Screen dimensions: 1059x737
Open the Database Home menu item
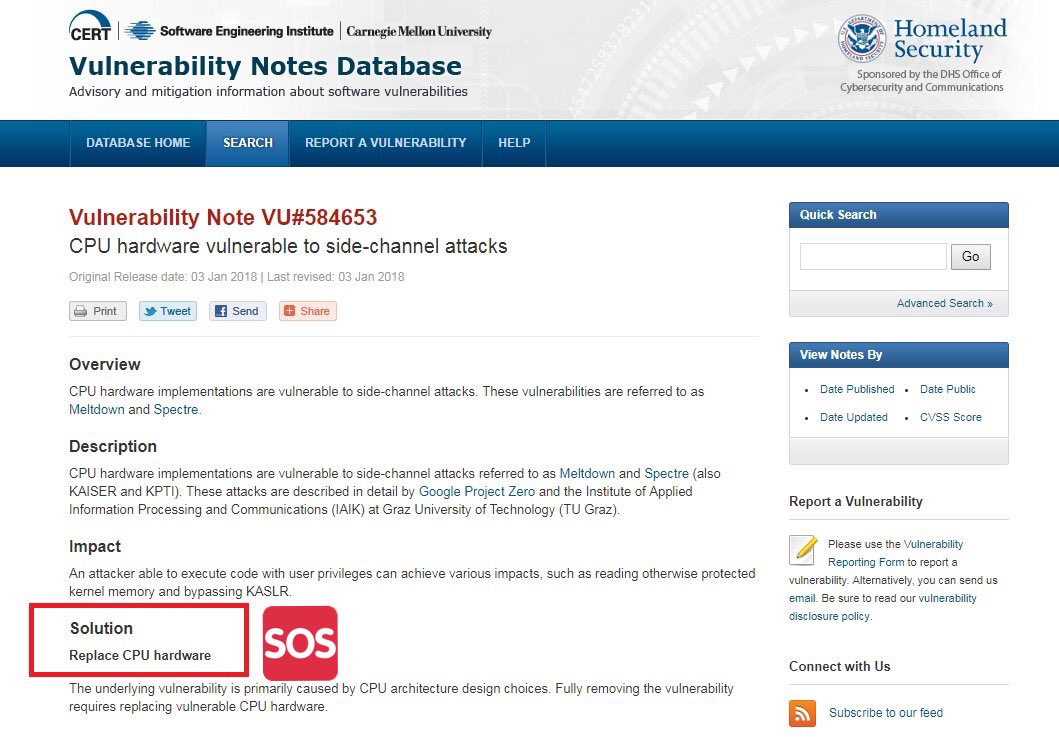tap(138, 143)
